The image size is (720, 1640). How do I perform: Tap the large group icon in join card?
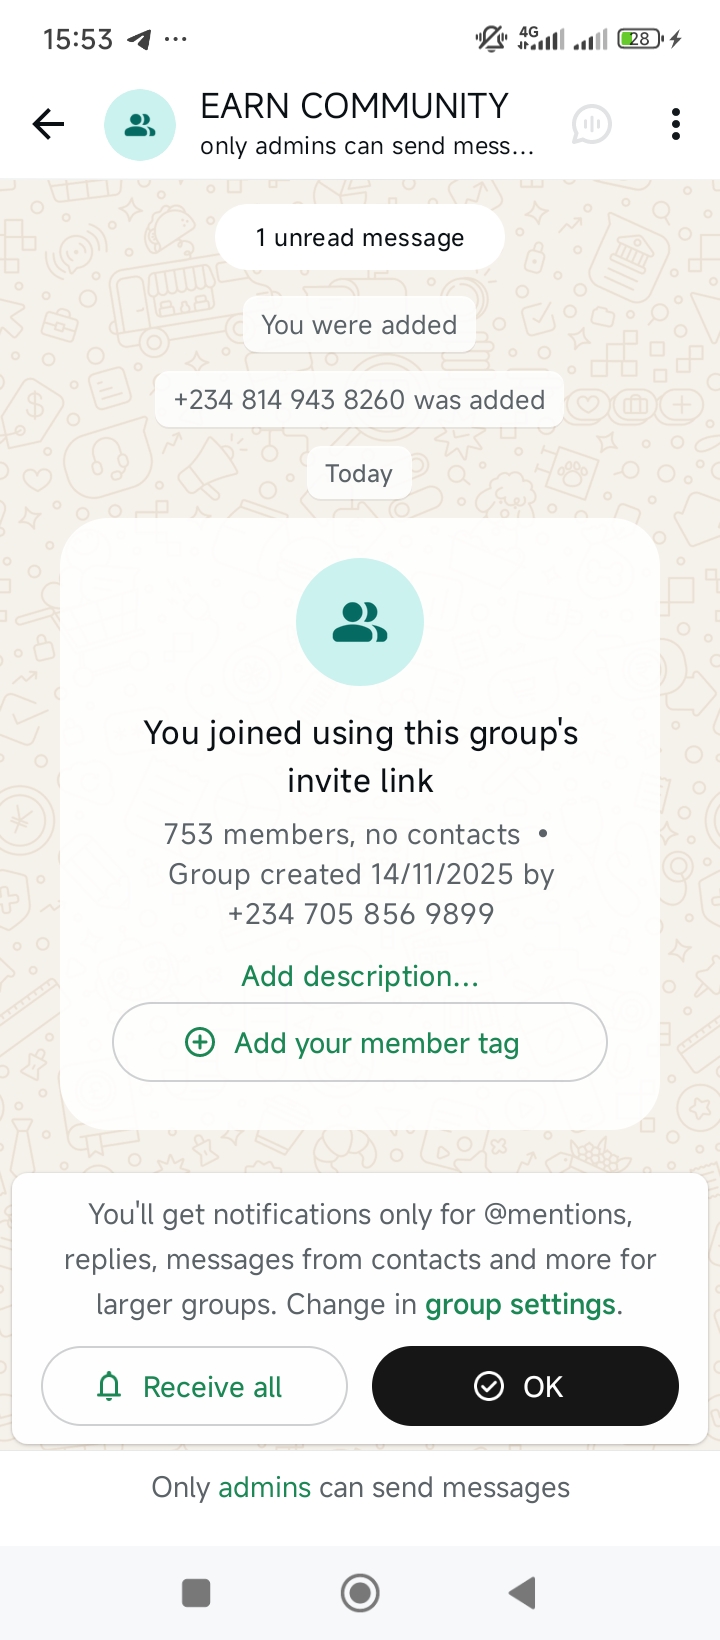(360, 622)
